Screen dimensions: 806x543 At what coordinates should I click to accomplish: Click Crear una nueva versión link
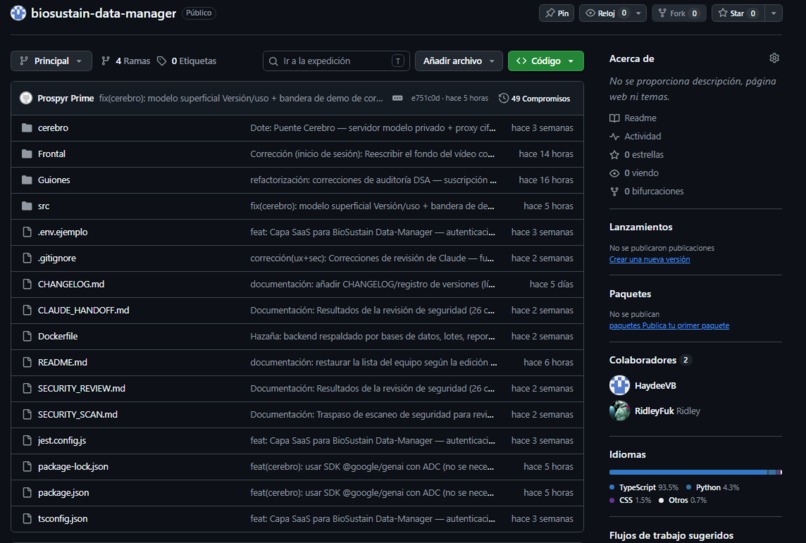pos(649,259)
